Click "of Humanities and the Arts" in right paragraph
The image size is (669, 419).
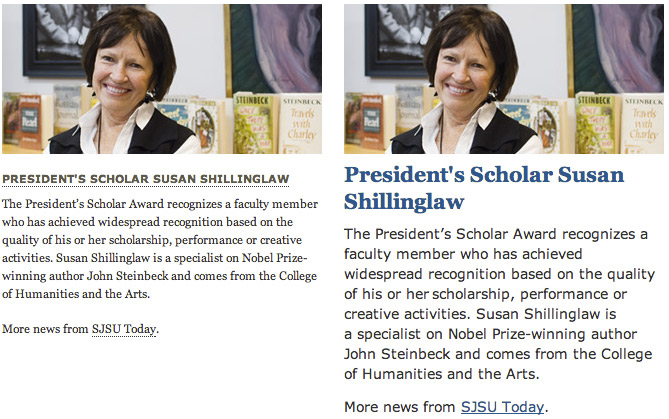441,375
